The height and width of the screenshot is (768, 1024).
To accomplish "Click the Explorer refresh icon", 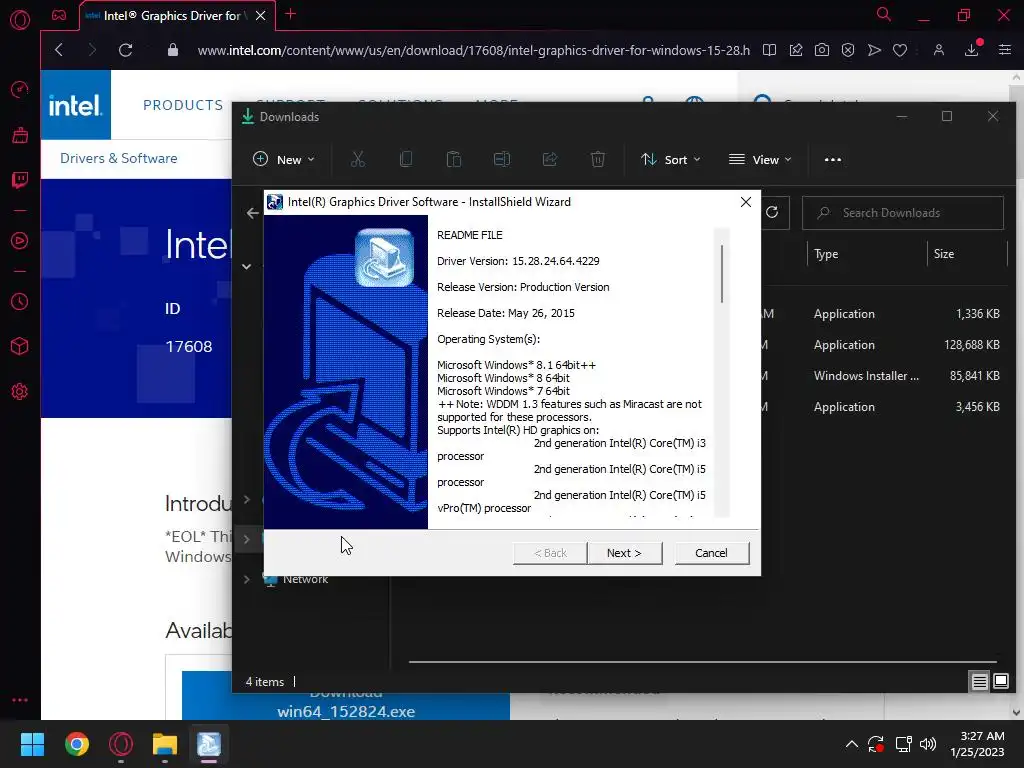I will pyautogui.click(x=772, y=212).
